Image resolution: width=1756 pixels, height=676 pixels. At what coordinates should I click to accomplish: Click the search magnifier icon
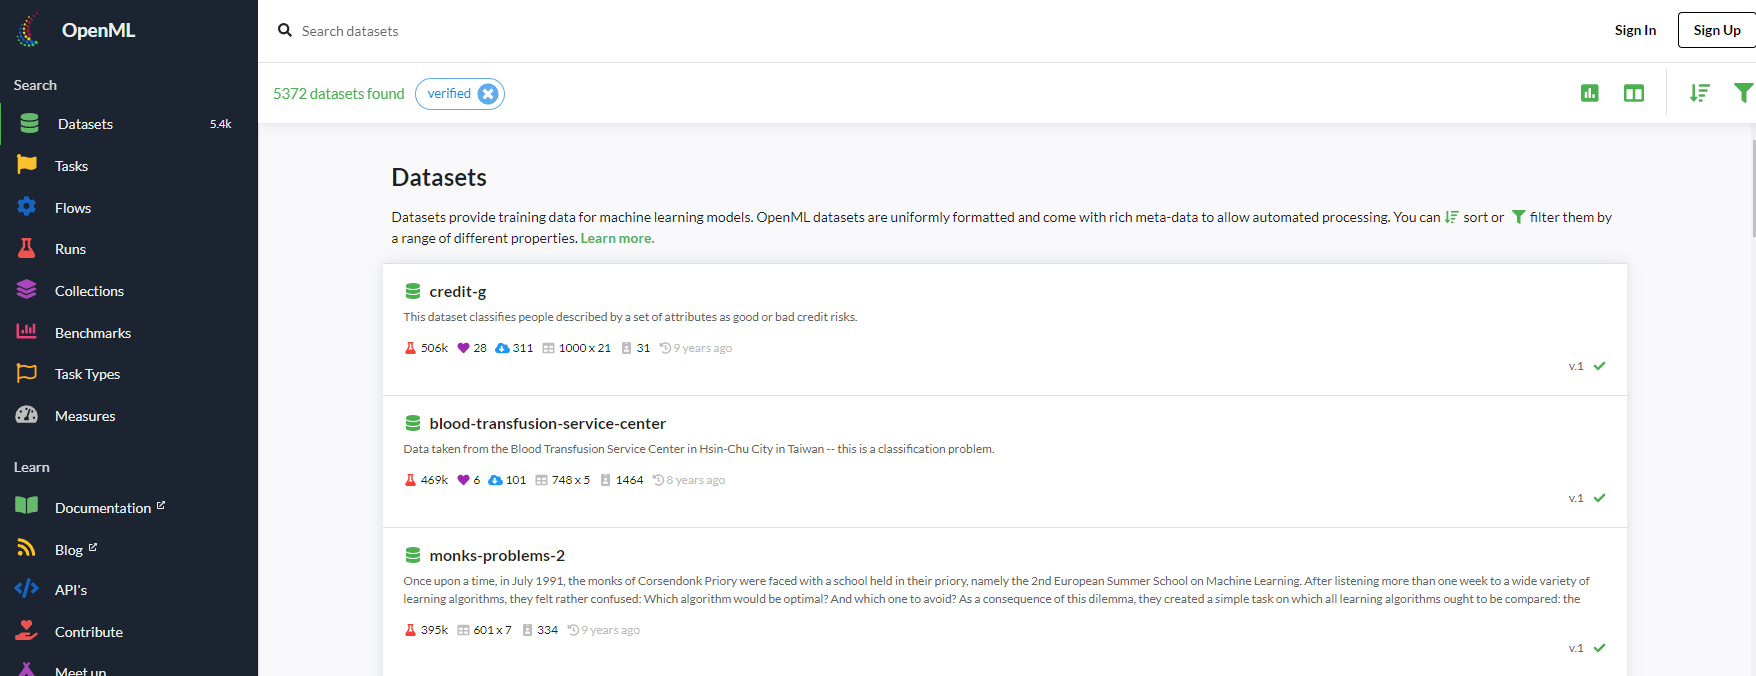tap(285, 30)
